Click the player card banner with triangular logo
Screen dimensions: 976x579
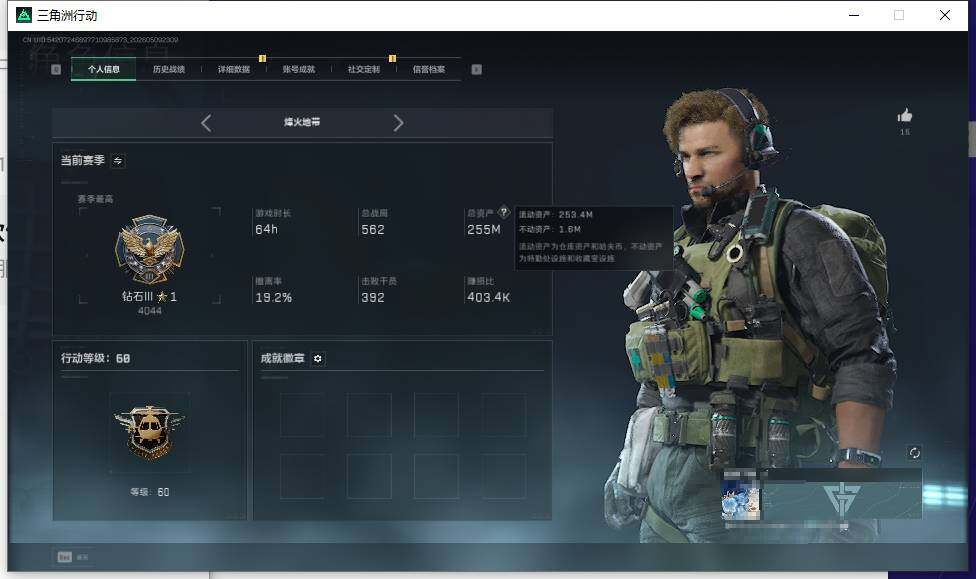pyautogui.click(x=841, y=499)
